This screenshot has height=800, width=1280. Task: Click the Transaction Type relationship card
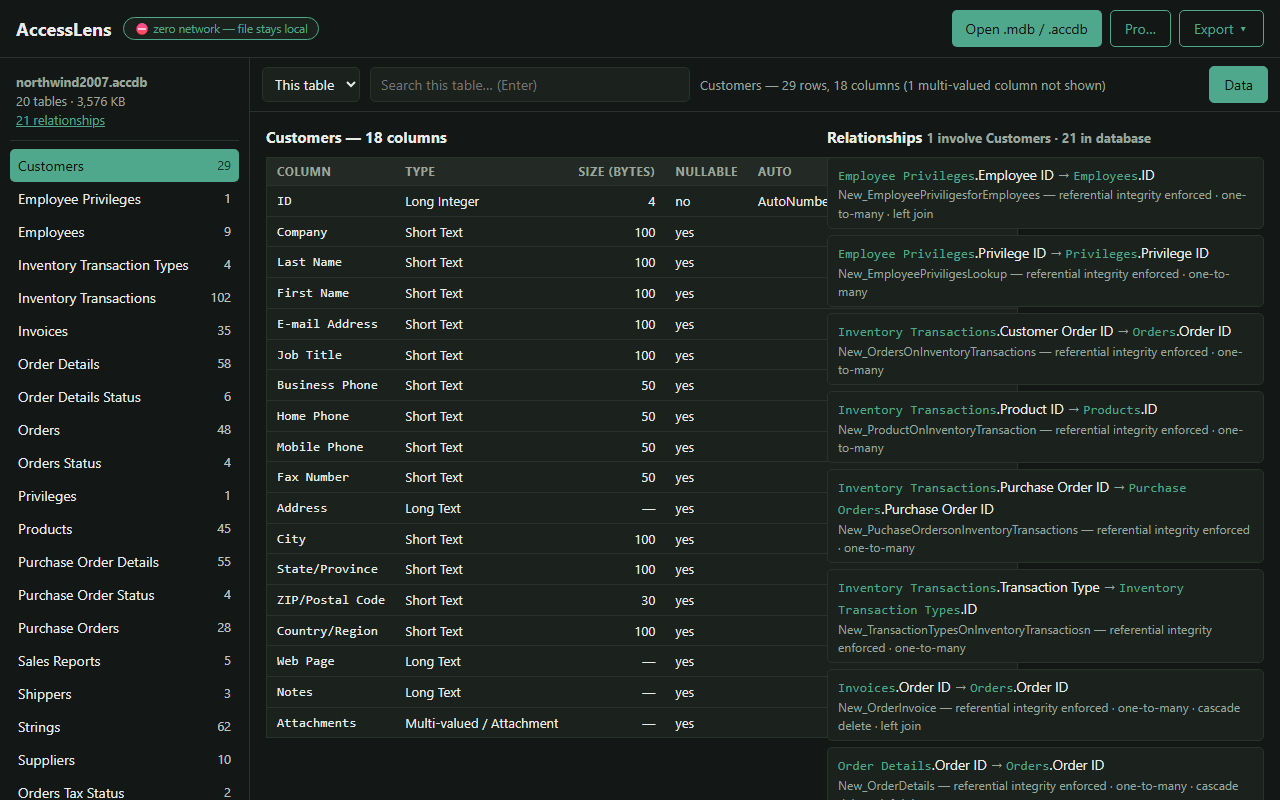pos(1045,616)
